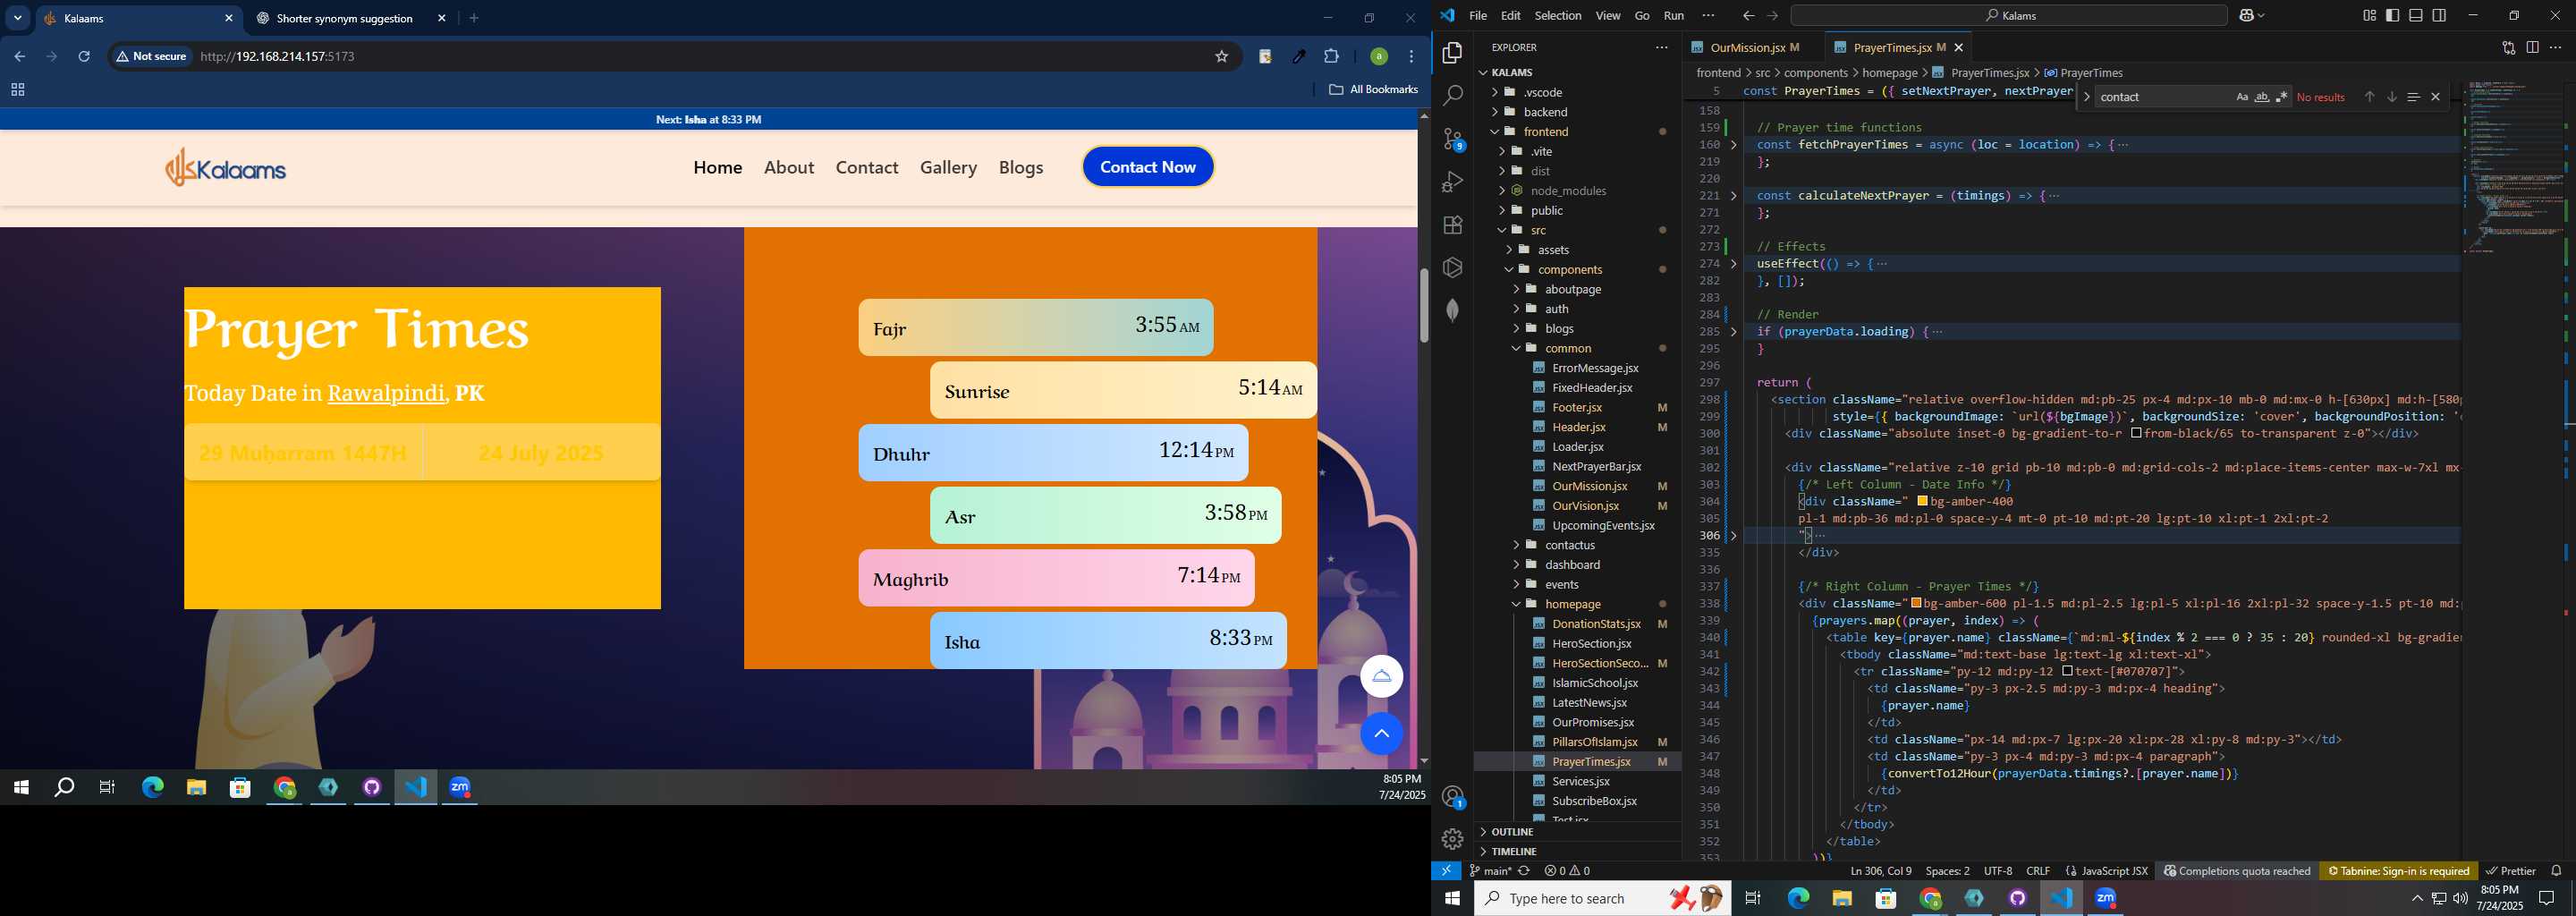Click Customize Layout icon in VS Code title bar
The width and height of the screenshot is (2576, 916).
click(x=2369, y=15)
